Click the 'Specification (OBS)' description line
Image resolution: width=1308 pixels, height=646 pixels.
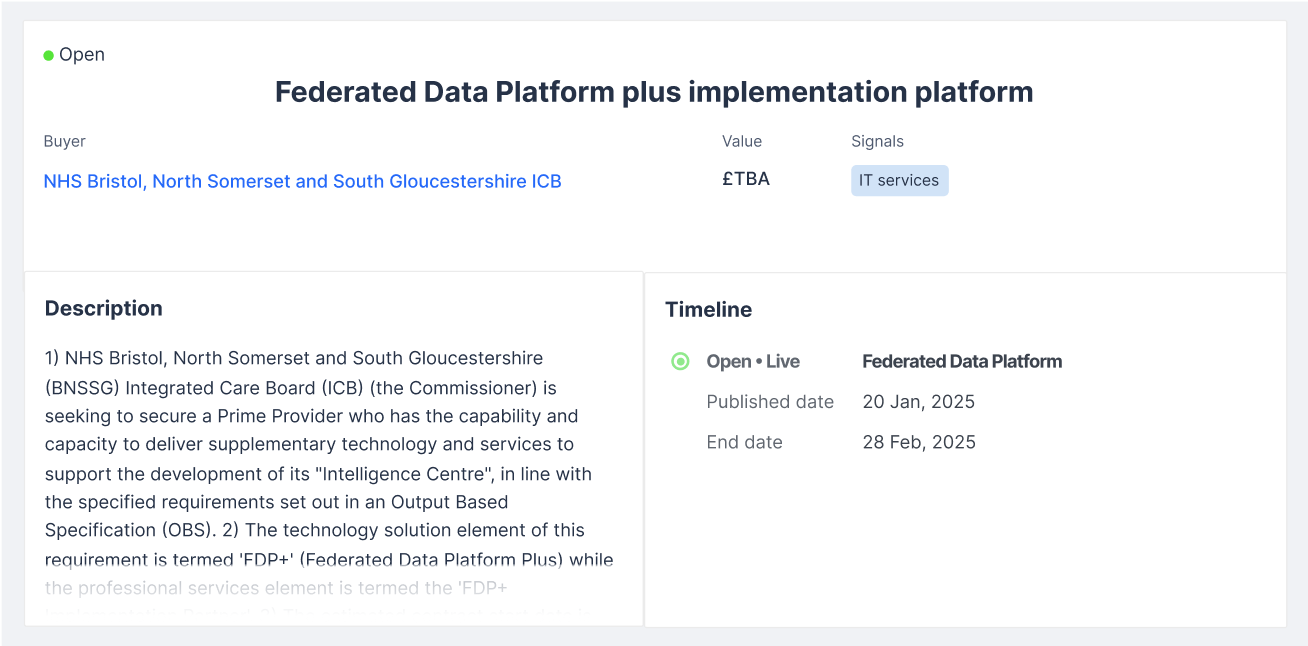coord(314,530)
